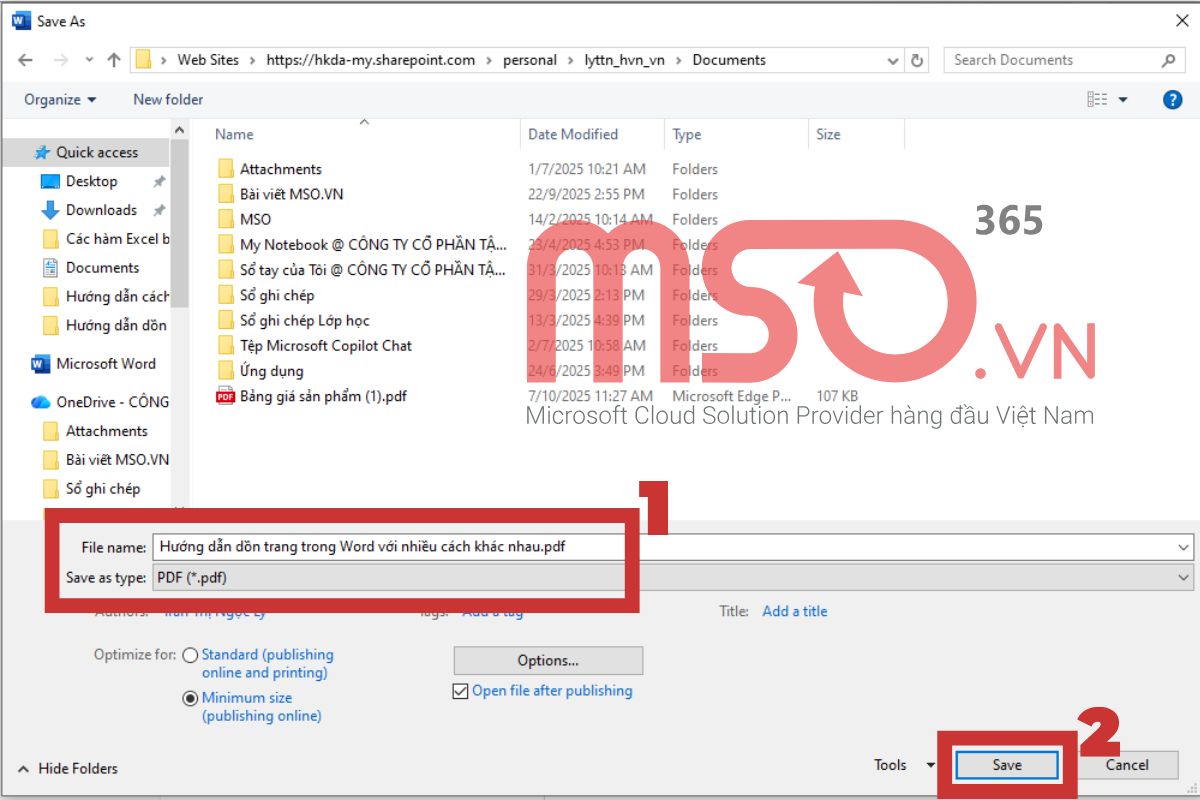Open the Tools dropdown
This screenshot has height=800, width=1200.
pyautogui.click(x=903, y=765)
